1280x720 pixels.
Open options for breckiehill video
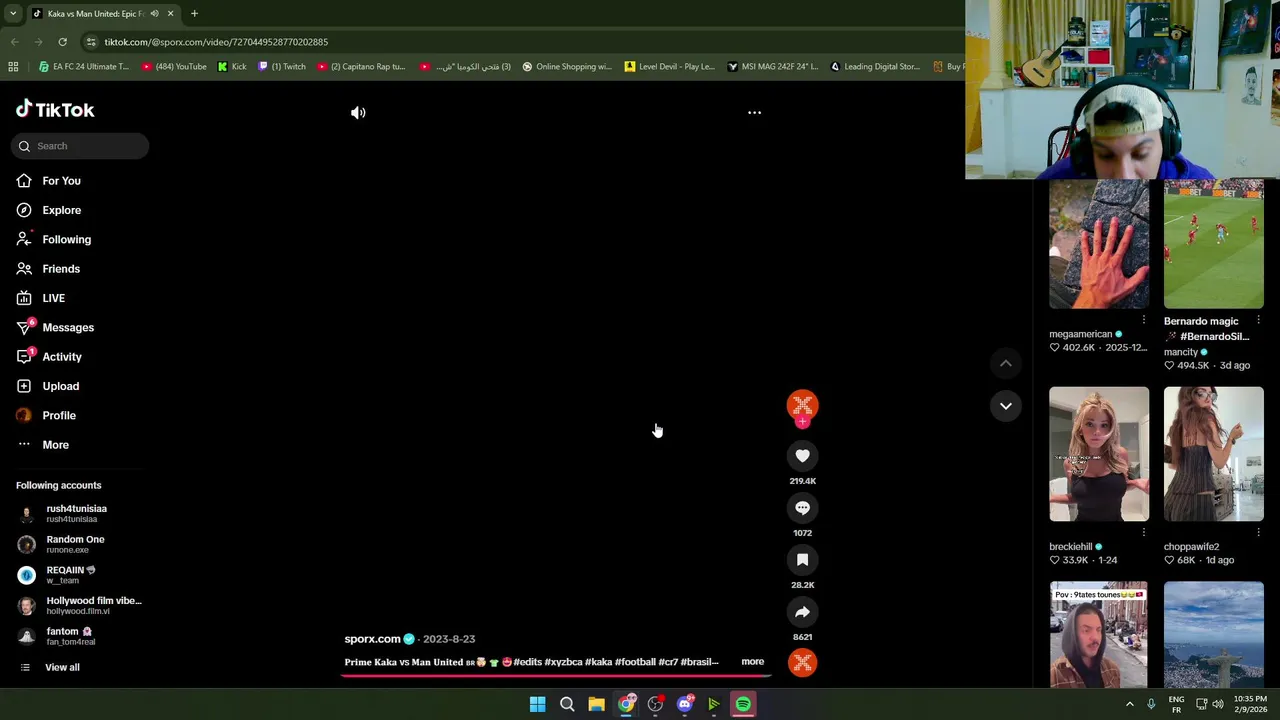tap(1144, 533)
